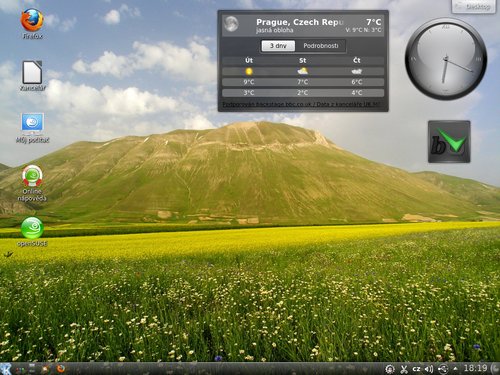This screenshot has height=375, width=500.
Task: Open the volume speaker tray icon
Action: click(x=429, y=369)
